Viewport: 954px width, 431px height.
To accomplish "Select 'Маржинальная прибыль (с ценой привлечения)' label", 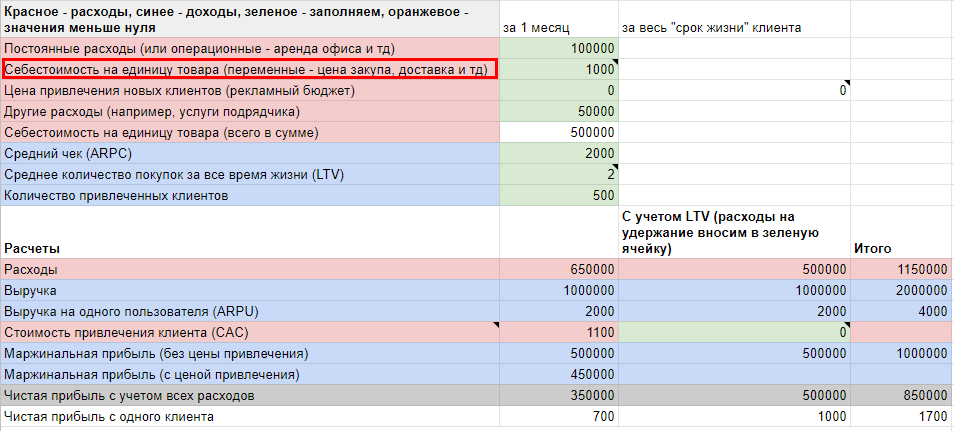I will (x=250, y=374).
